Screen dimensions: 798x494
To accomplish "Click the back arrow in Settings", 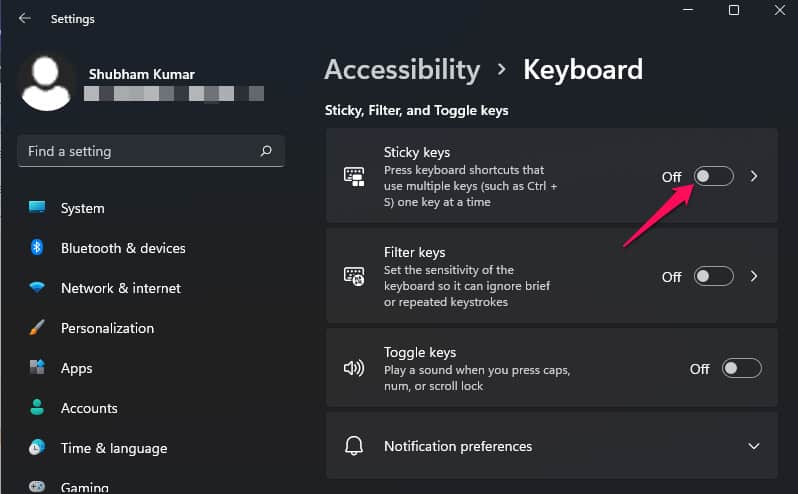I will (x=24, y=18).
